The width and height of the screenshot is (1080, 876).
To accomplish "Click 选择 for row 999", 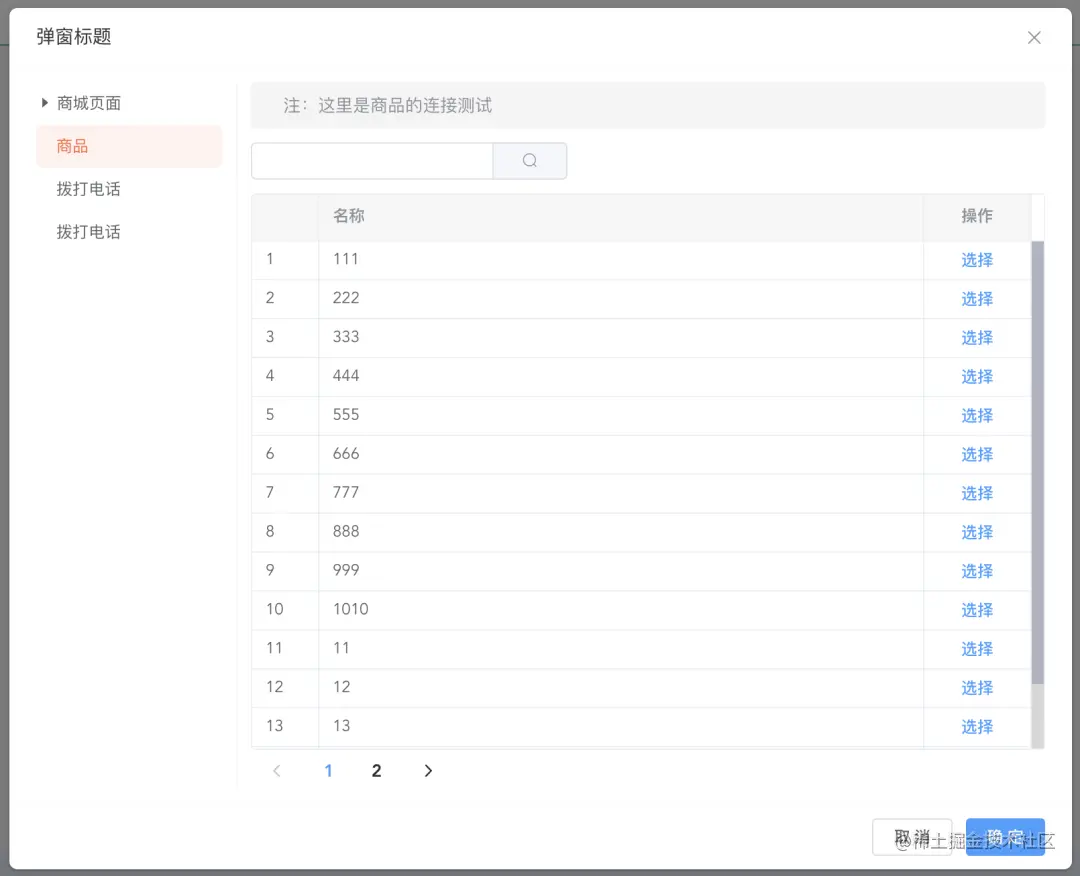I will pos(977,571).
